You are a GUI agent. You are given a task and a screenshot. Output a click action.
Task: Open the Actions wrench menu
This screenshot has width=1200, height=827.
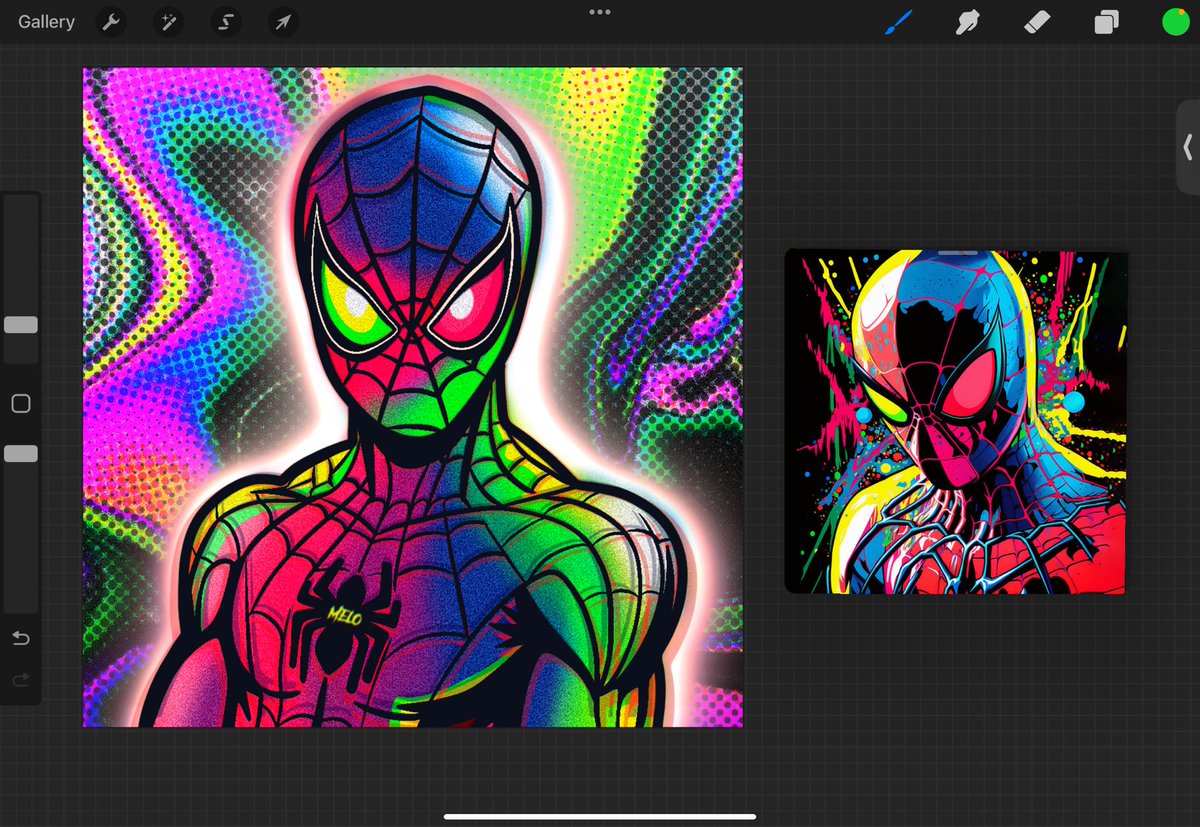point(111,22)
